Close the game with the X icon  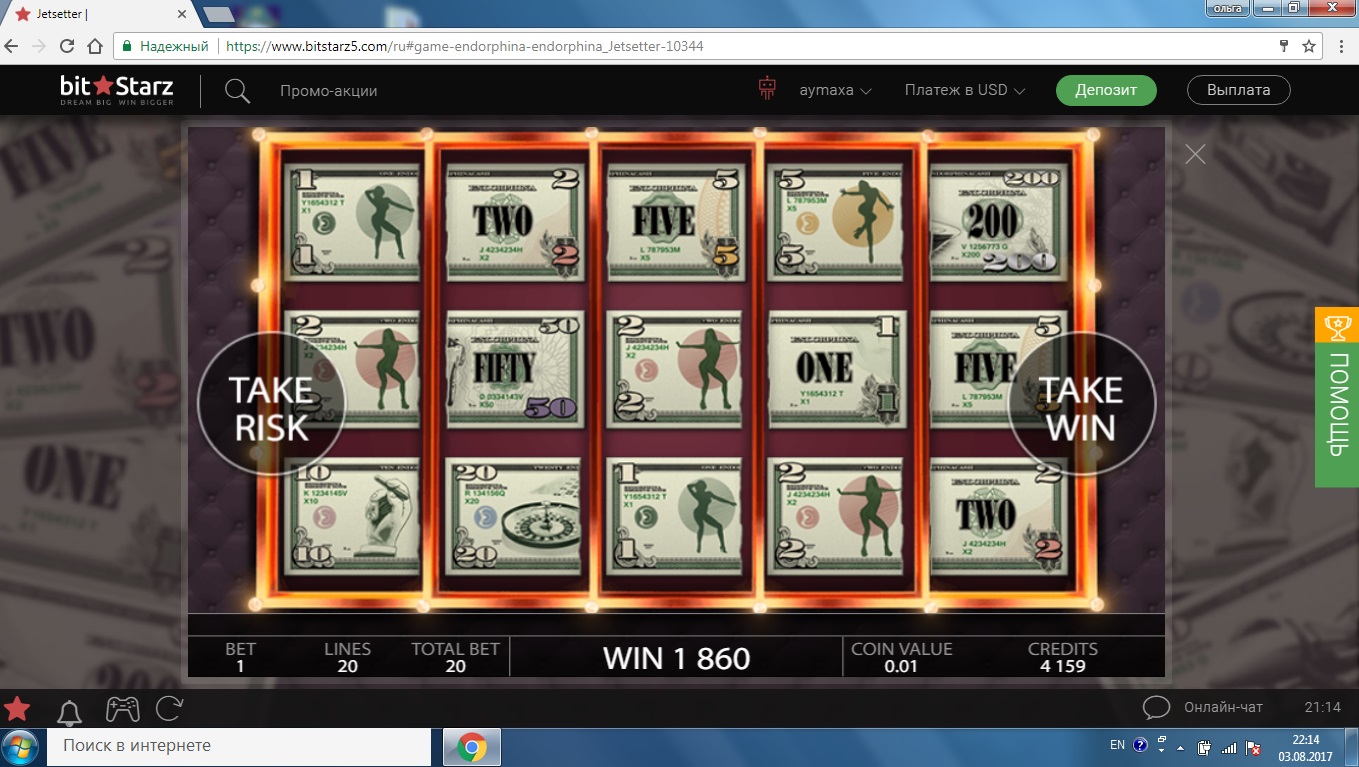coord(1195,153)
